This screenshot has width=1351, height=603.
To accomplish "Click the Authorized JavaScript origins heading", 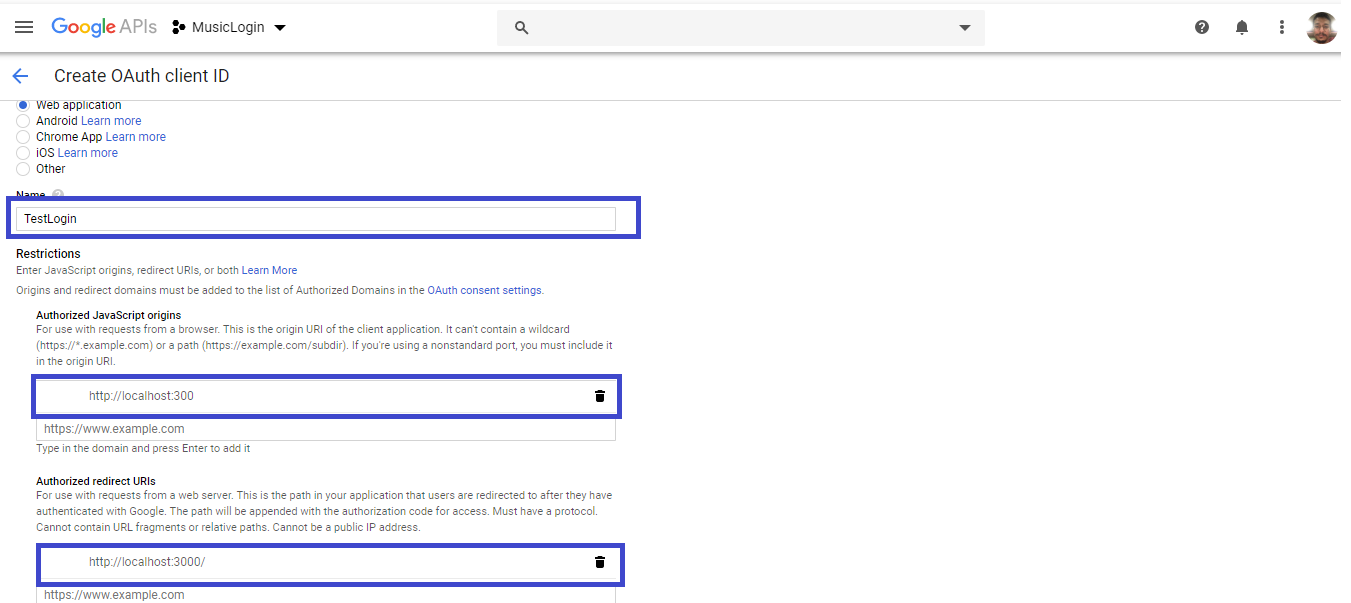I will (x=109, y=315).
